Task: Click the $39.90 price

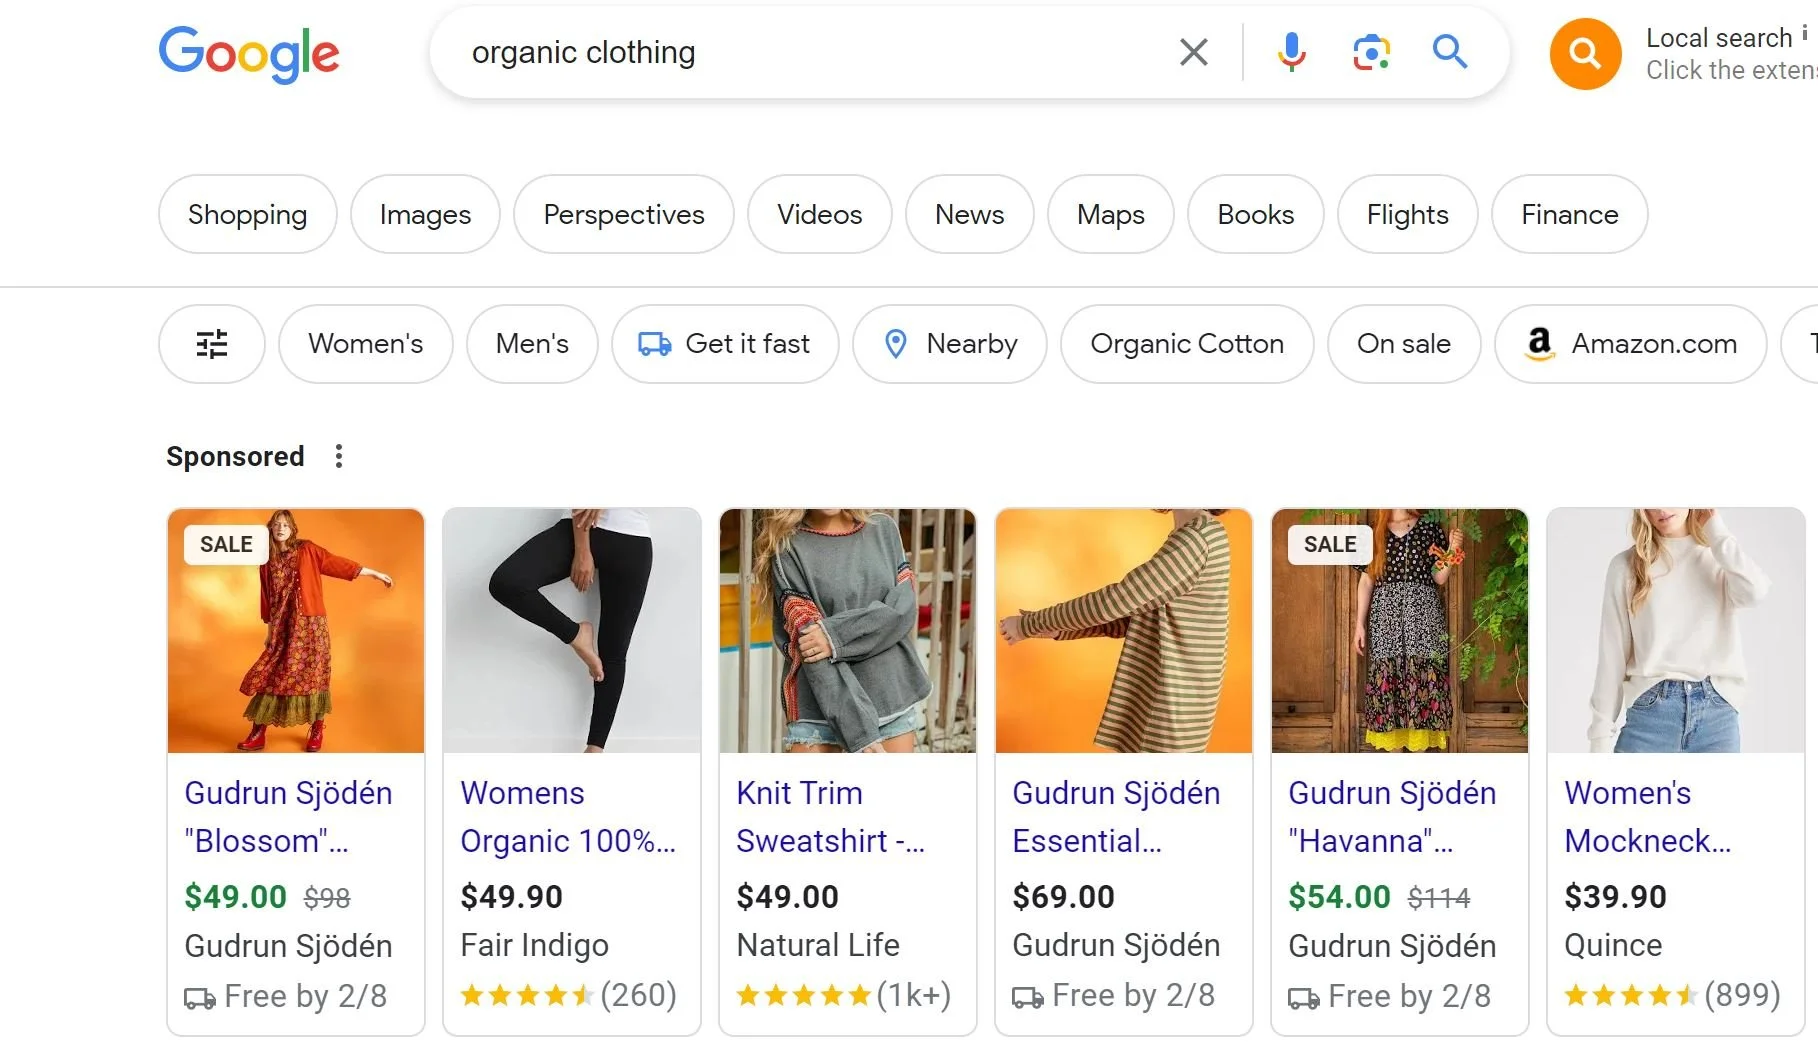Action: click(1615, 897)
